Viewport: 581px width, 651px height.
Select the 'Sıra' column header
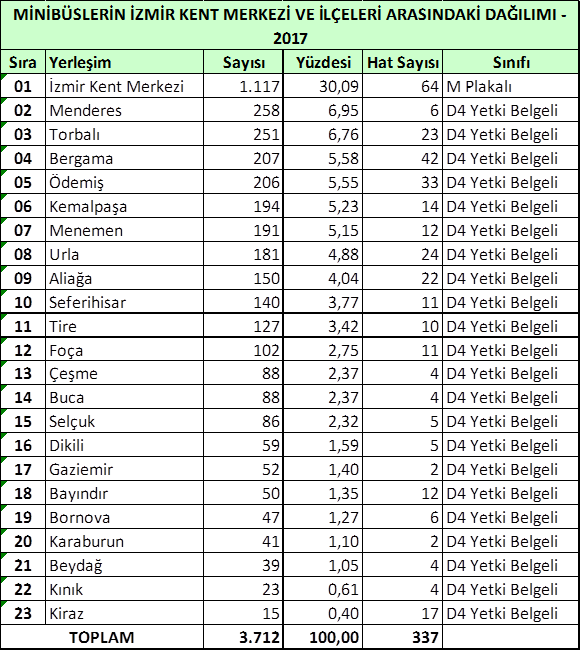click(x=23, y=62)
